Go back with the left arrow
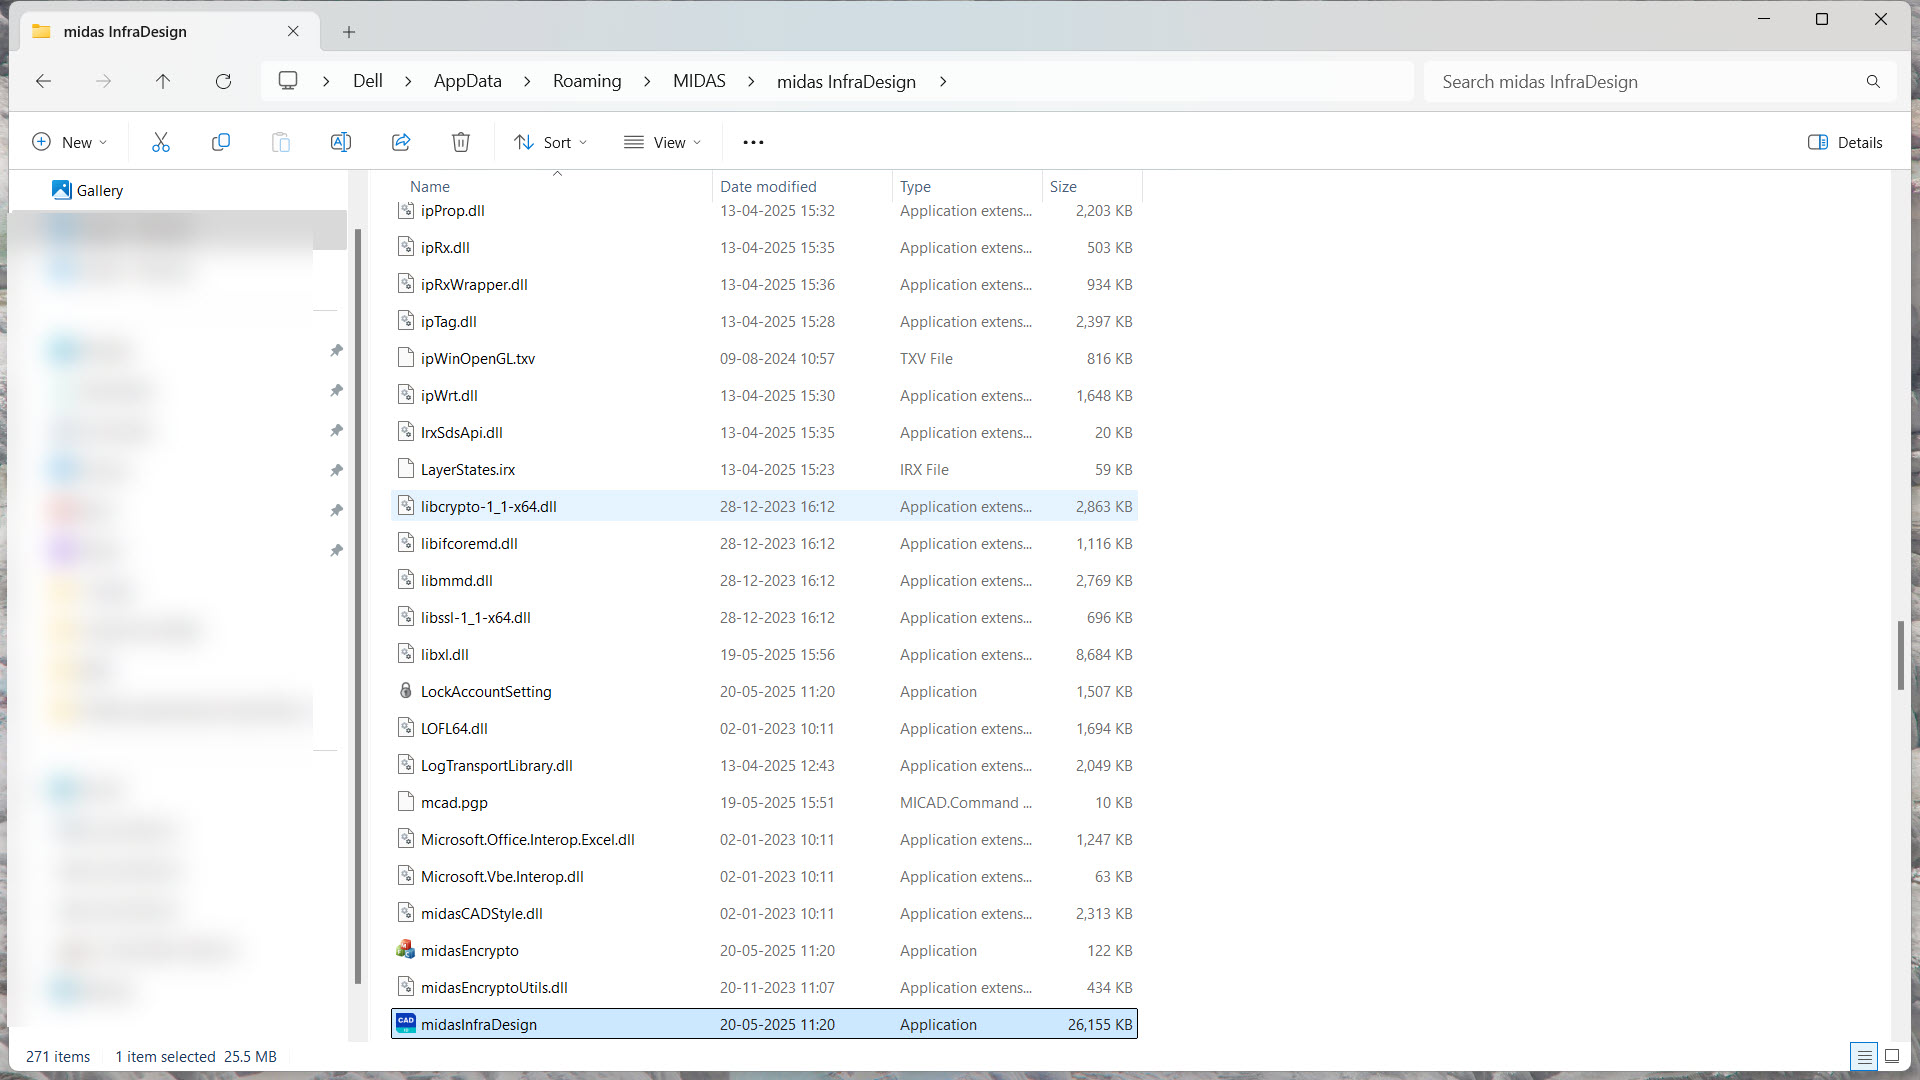1920x1080 pixels. click(43, 81)
